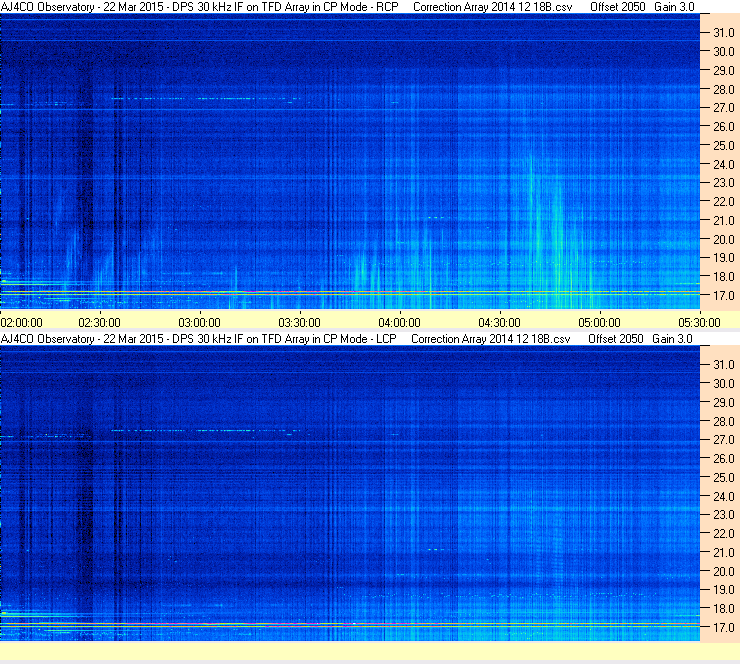Image resolution: width=740 pixels, height=664 pixels.
Task: Click the 21.0 frequency label on RCP plot
Action: coord(723,221)
